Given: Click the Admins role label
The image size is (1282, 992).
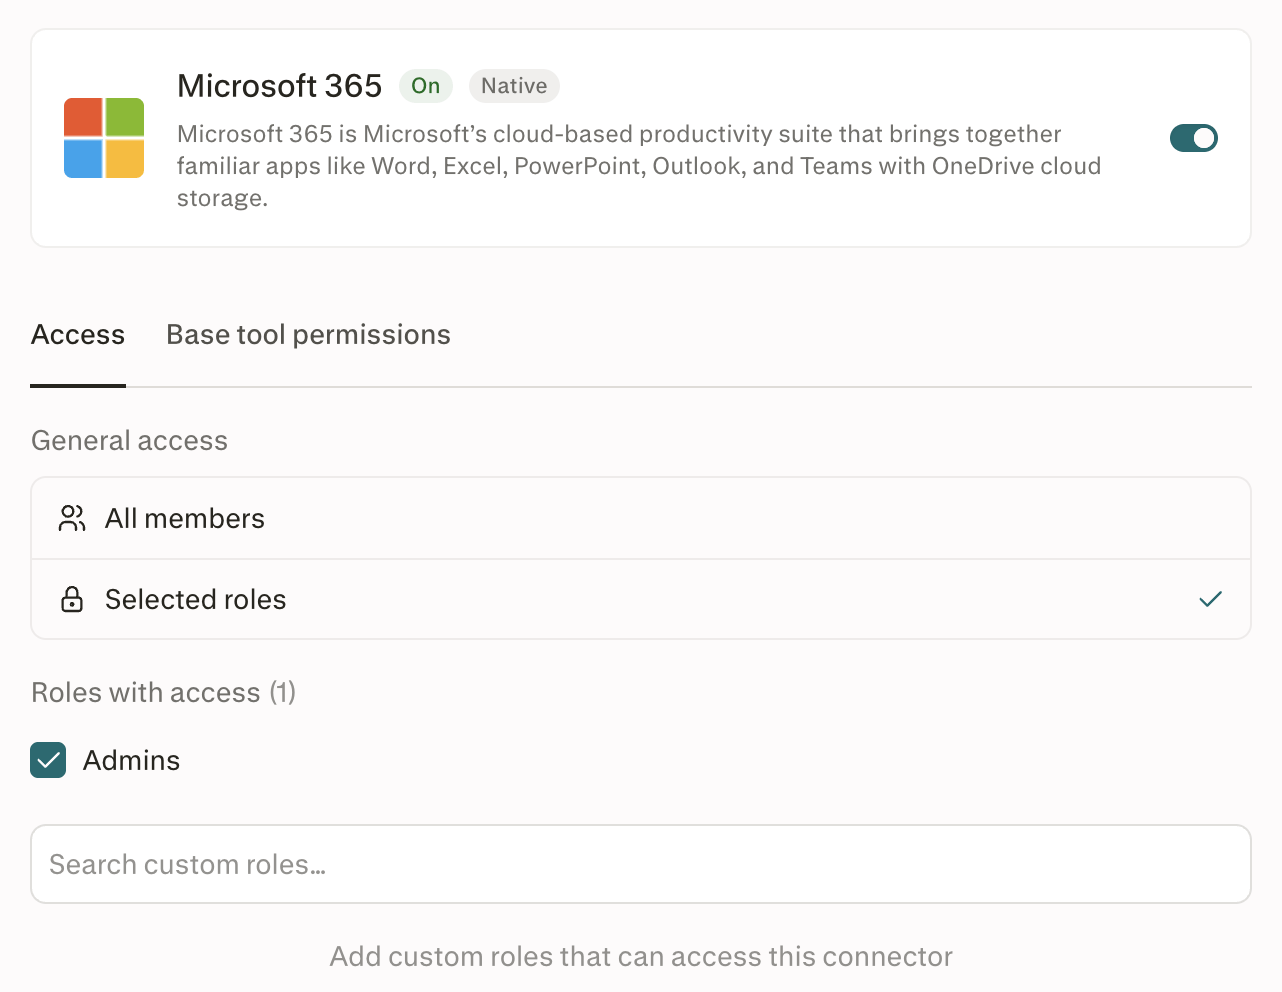Looking at the screenshot, I should click(131, 761).
